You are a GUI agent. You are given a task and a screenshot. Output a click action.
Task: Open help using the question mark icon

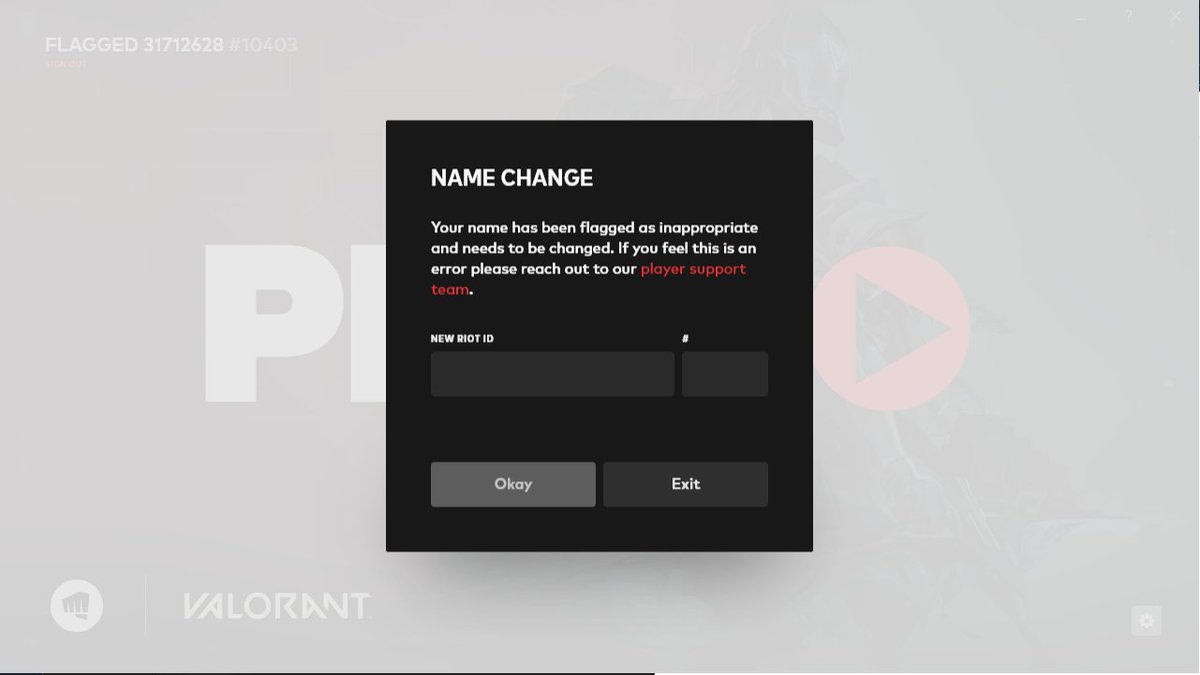click(x=1128, y=15)
